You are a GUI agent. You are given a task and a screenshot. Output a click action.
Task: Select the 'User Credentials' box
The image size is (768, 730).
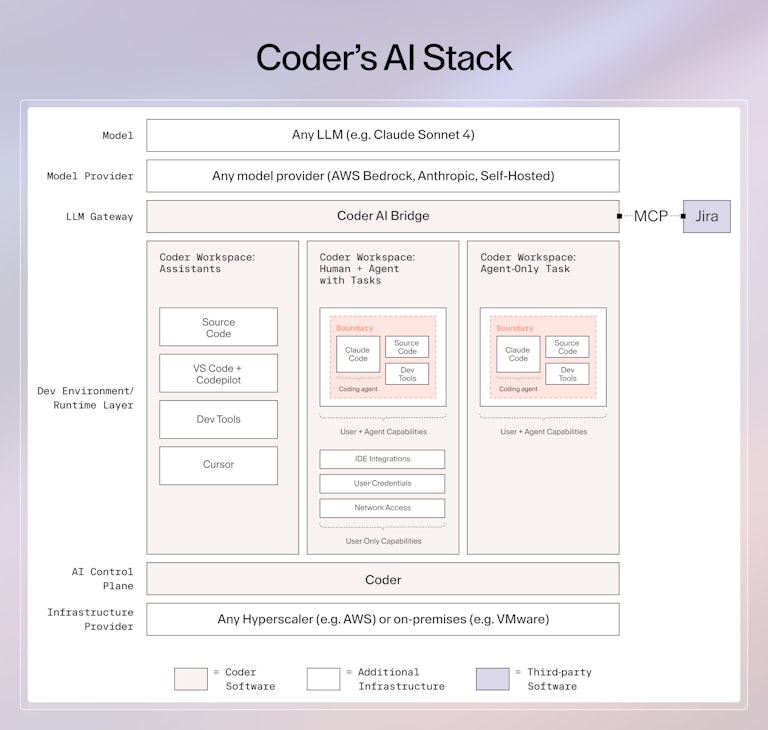click(x=383, y=484)
